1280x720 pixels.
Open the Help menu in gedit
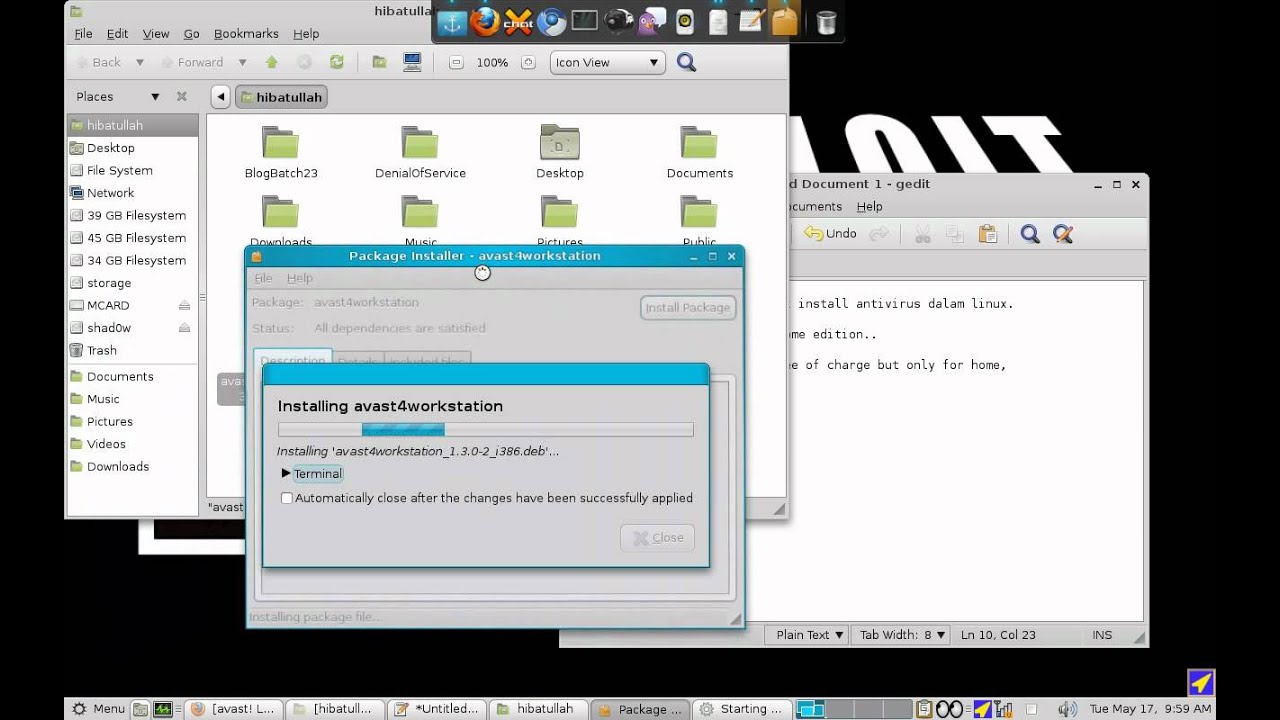(869, 206)
